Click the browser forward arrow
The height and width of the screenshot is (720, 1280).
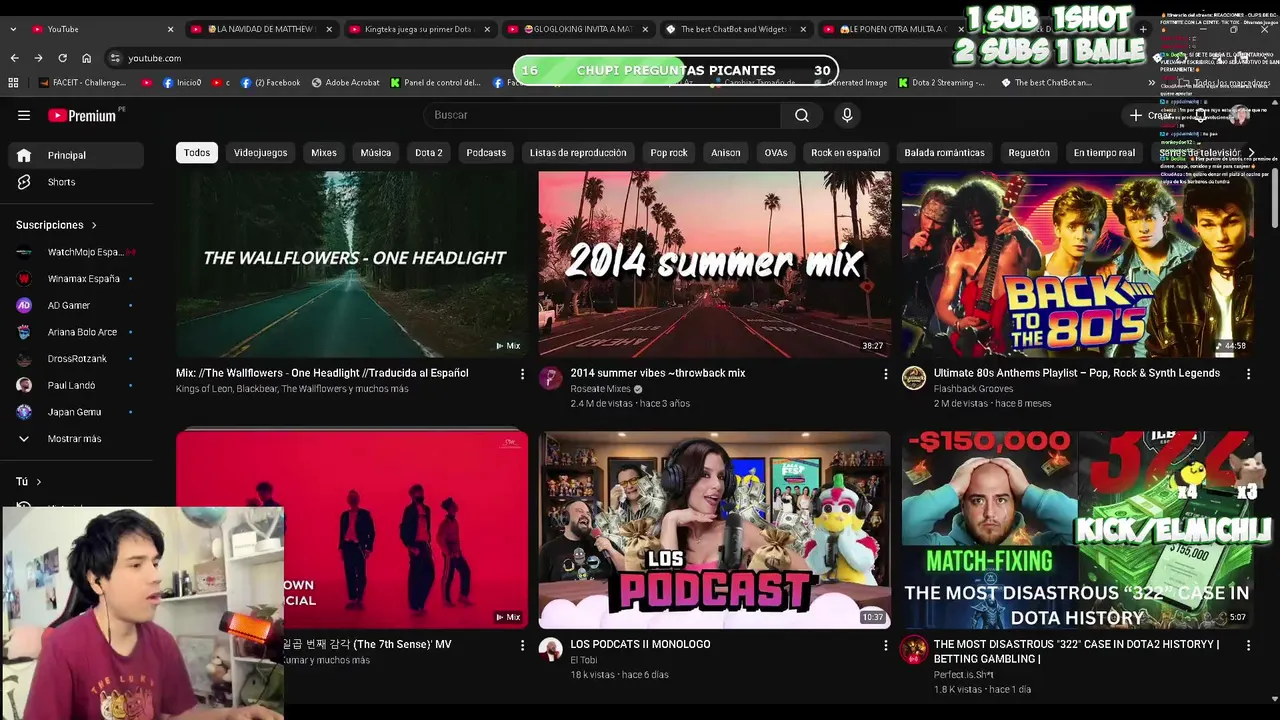tap(38, 58)
